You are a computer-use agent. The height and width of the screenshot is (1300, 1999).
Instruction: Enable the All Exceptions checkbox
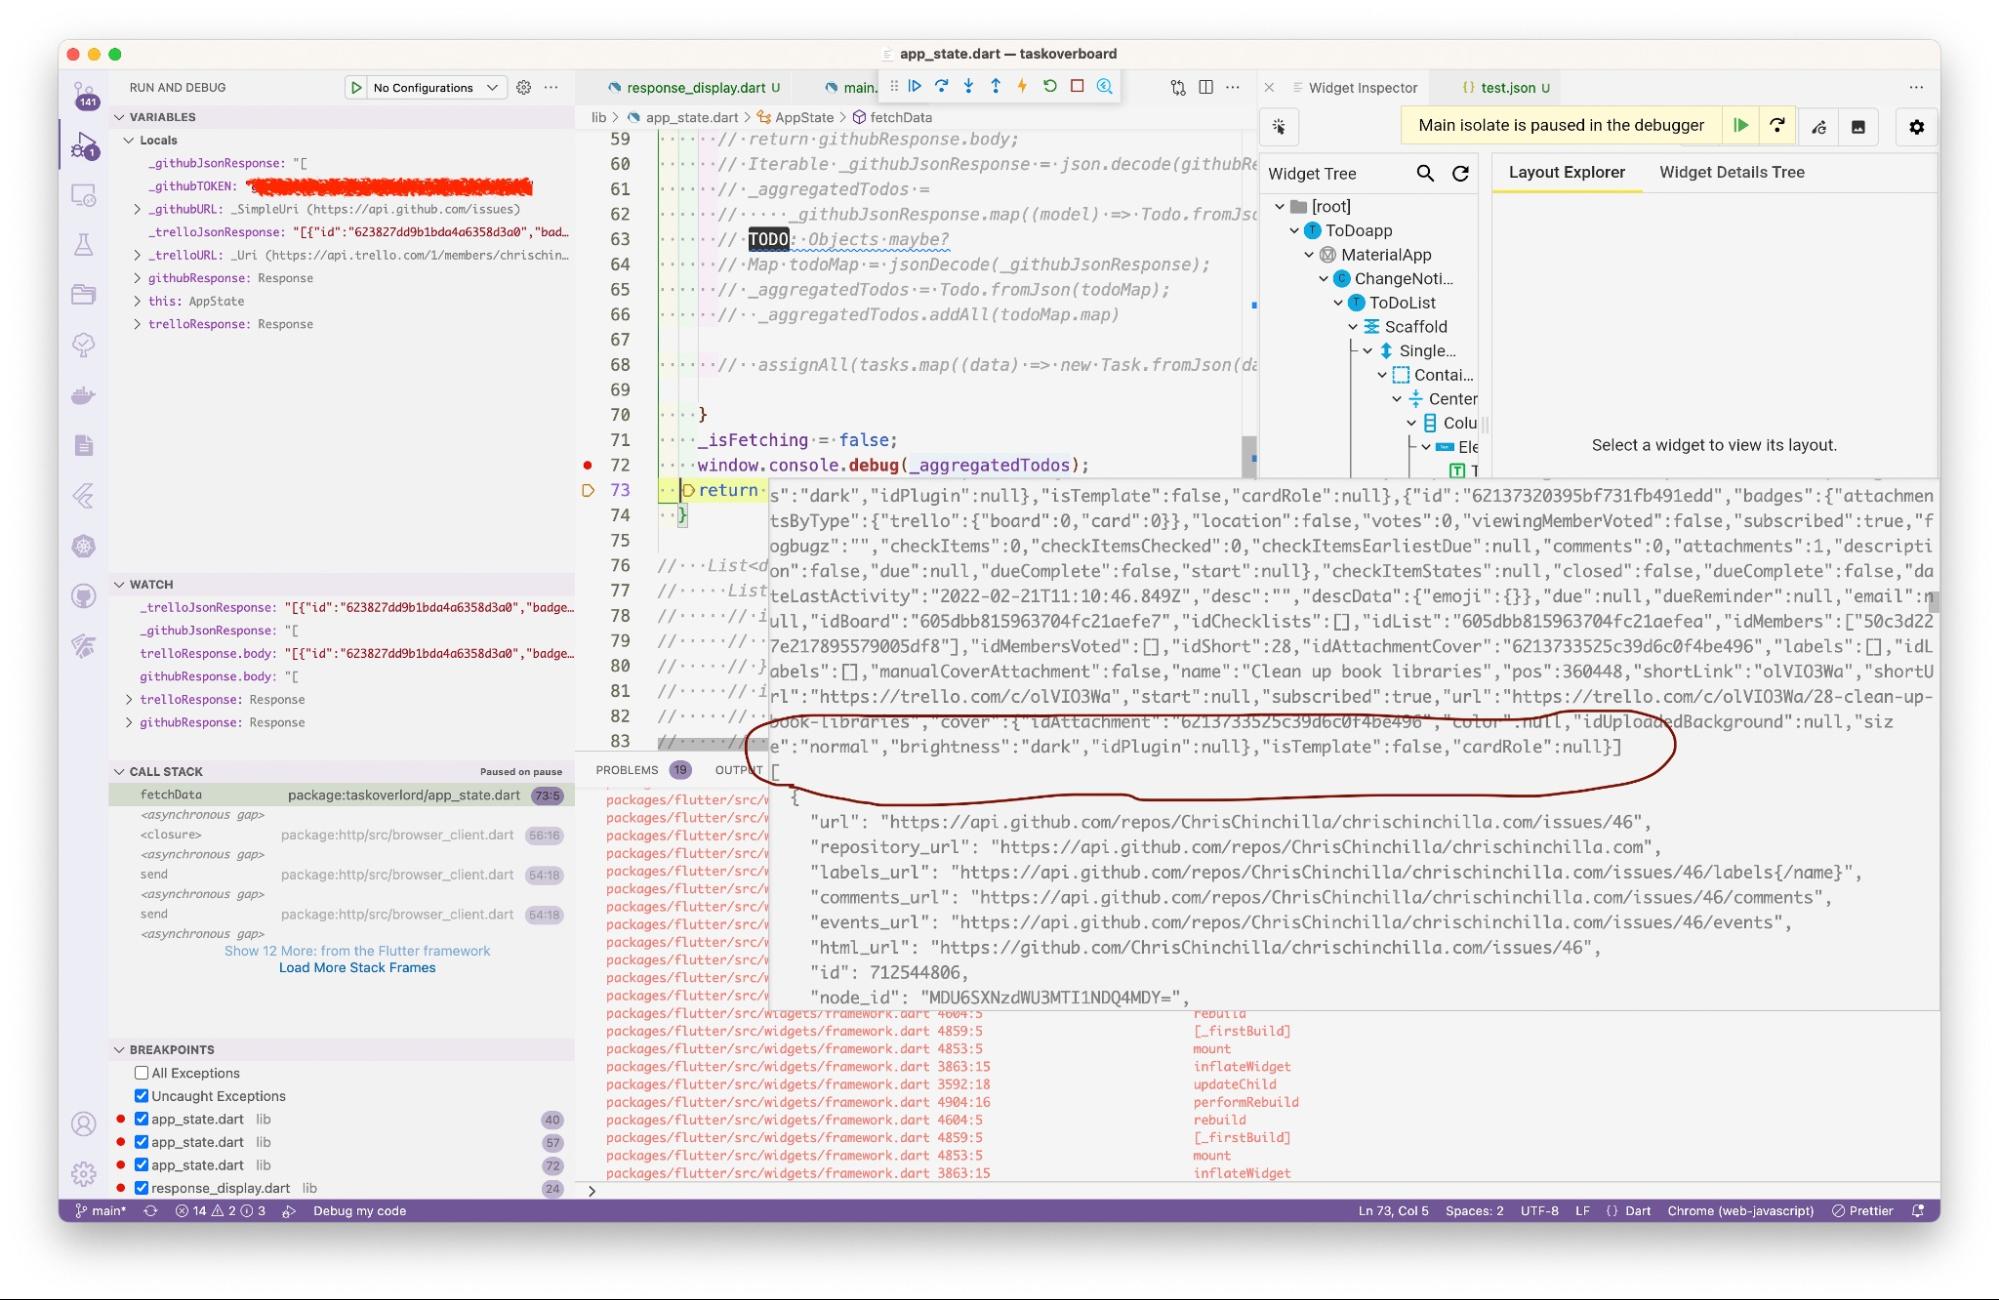tap(140, 1072)
